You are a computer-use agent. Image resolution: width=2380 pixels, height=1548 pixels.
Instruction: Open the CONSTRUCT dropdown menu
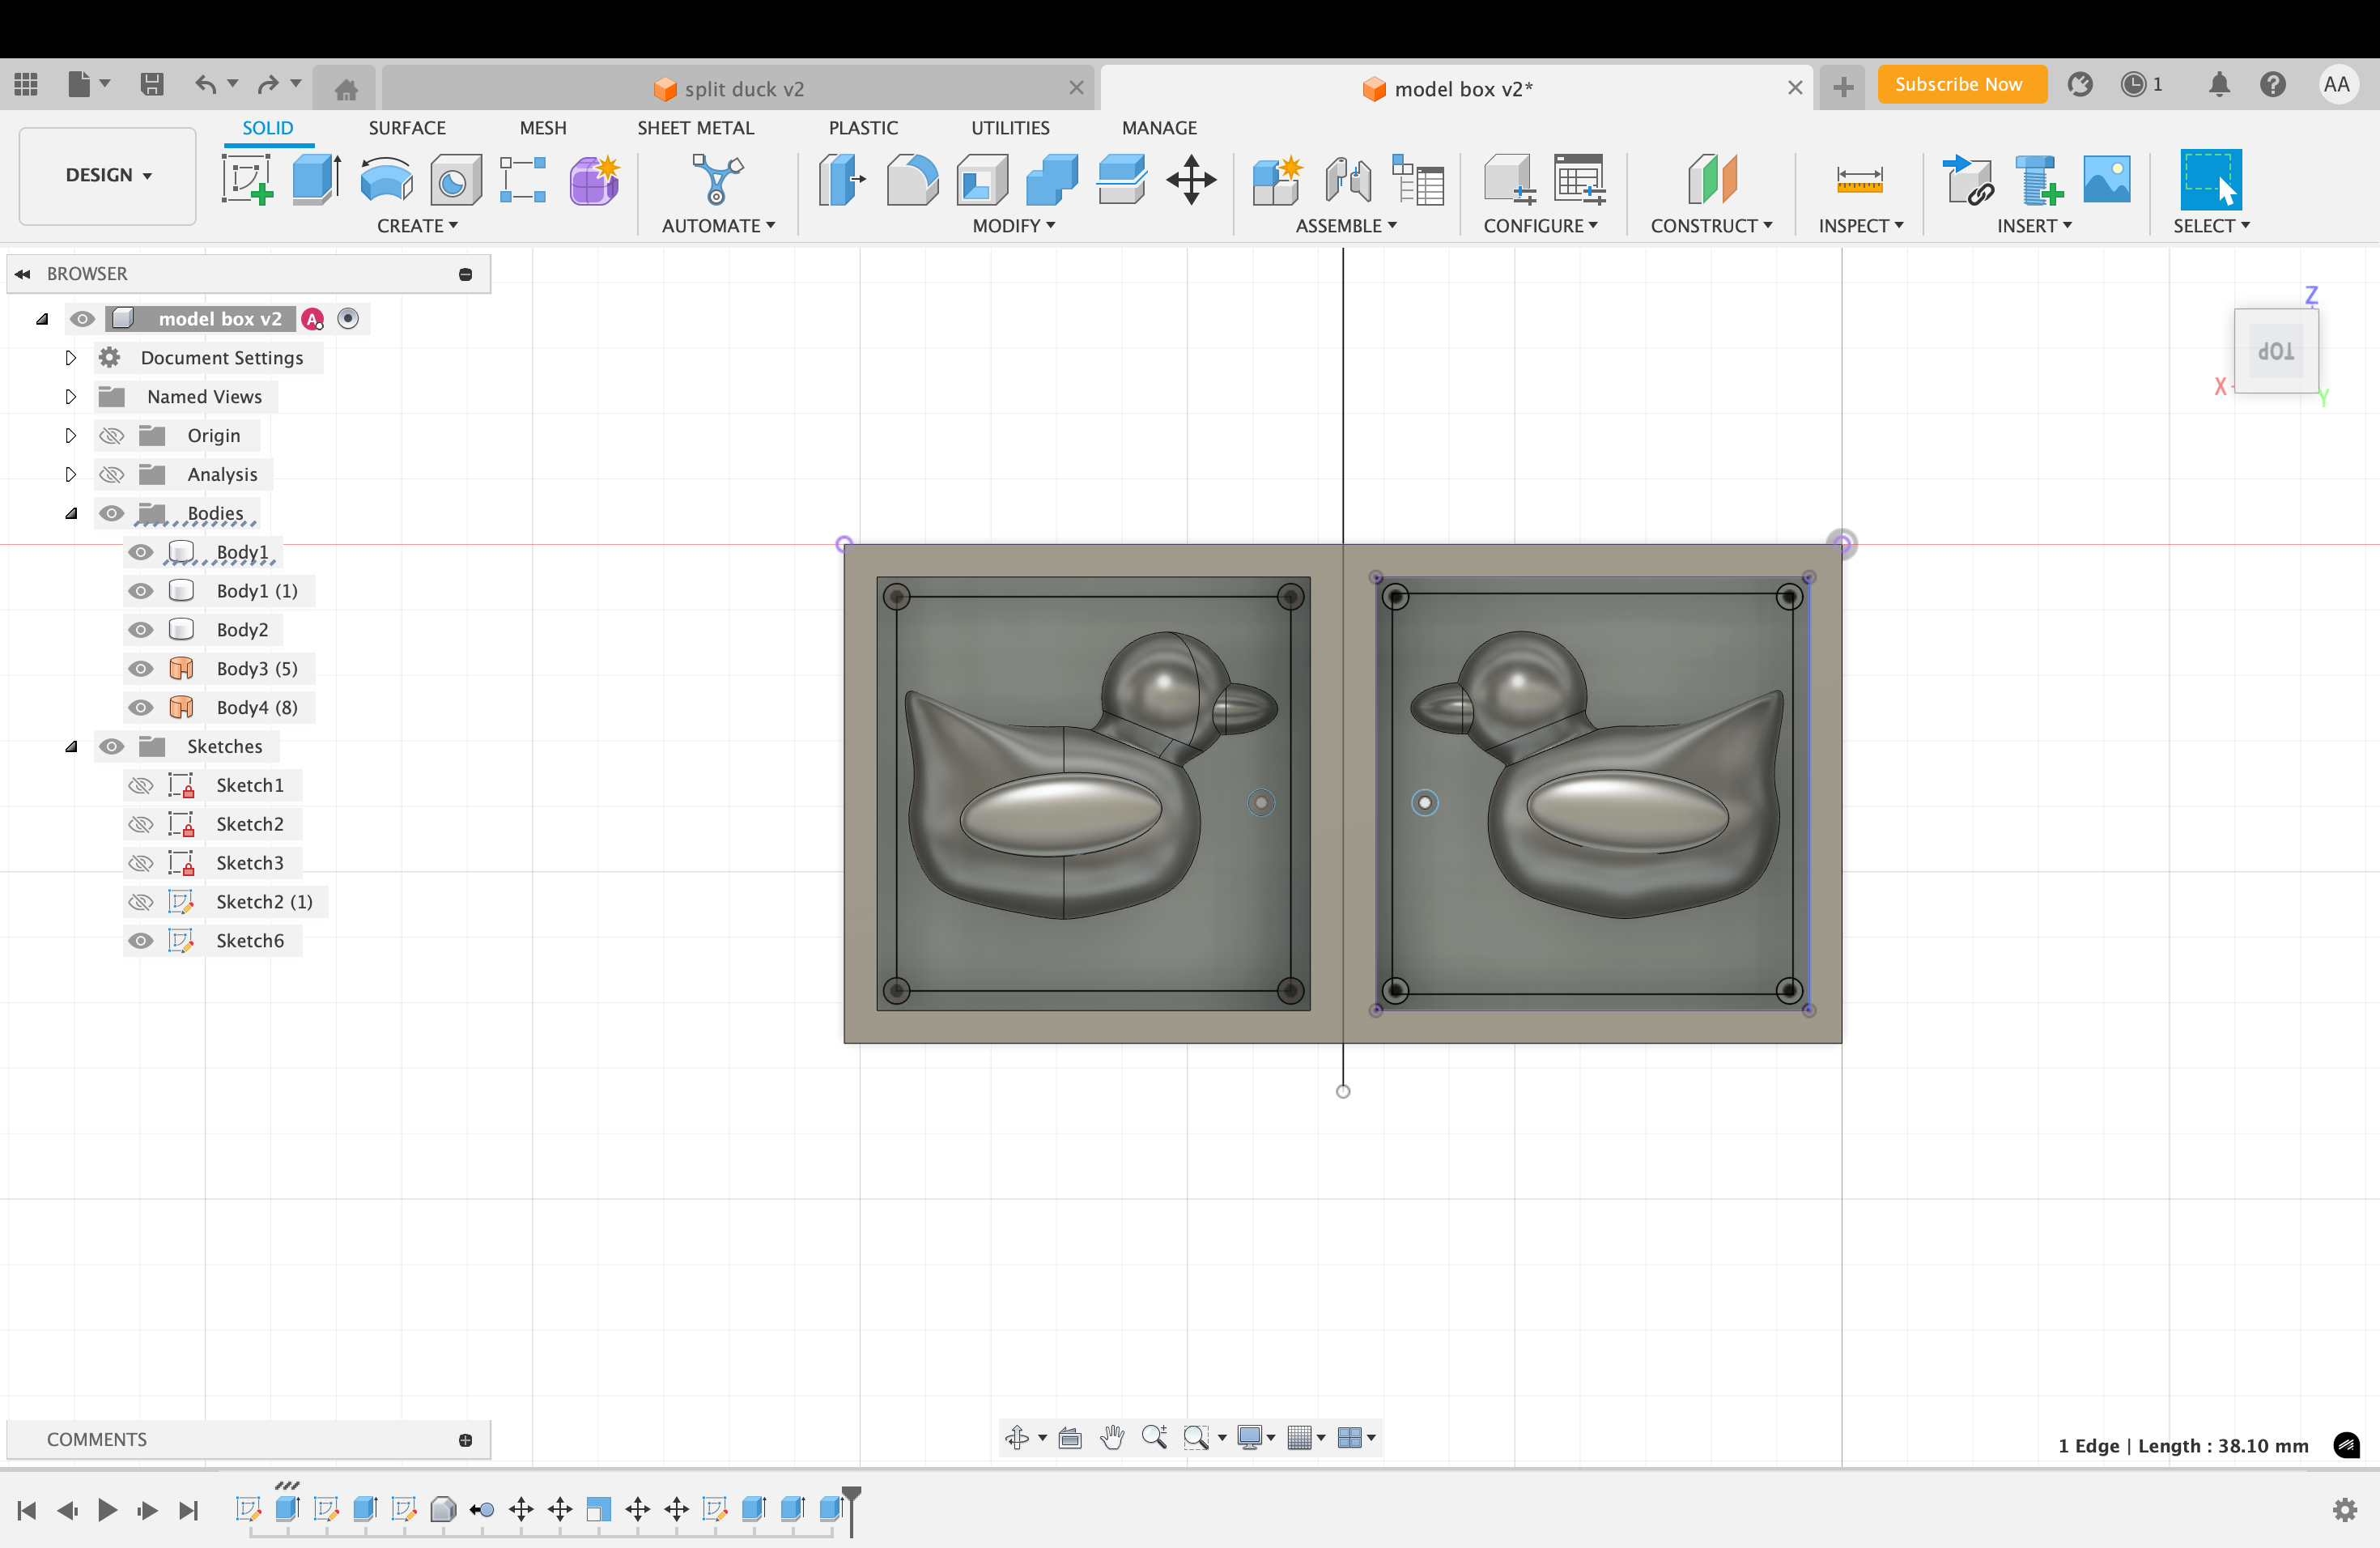(1711, 226)
